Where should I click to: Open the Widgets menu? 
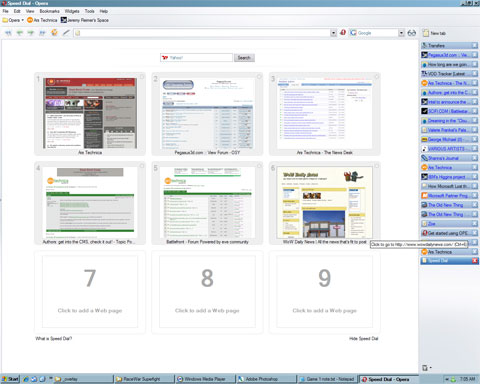click(x=72, y=11)
